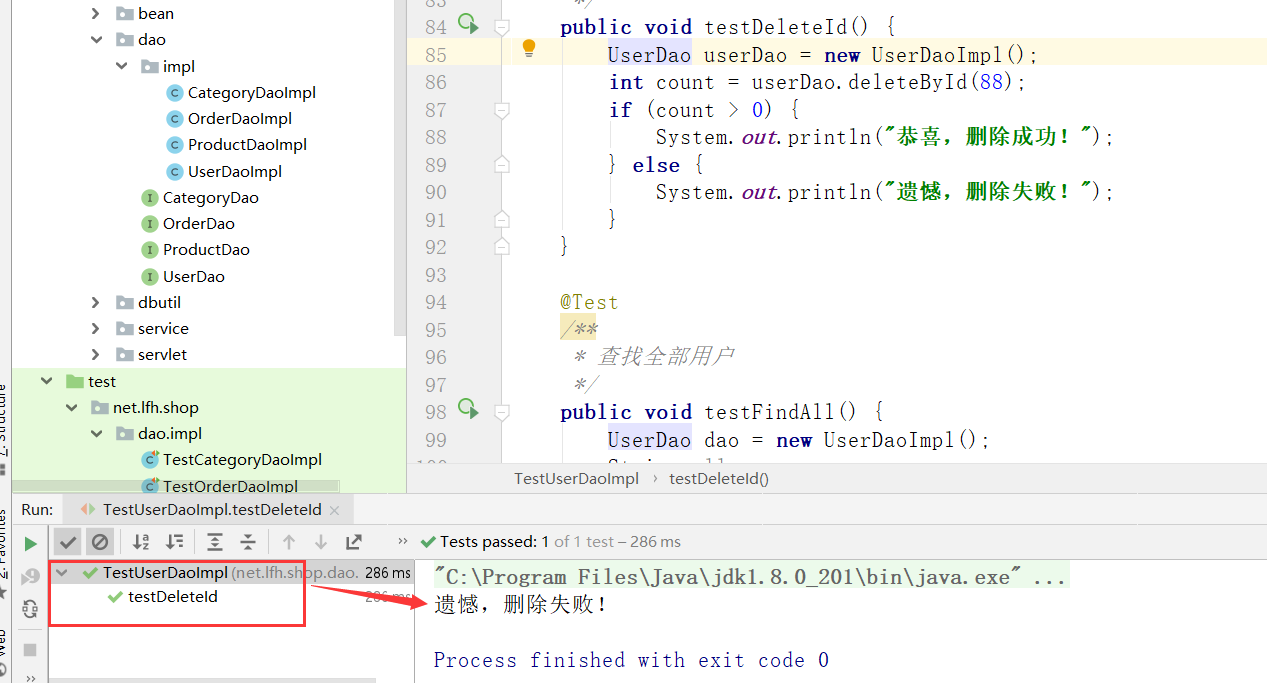The width and height of the screenshot is (1267, 683).
Task: Expand the bean package folder
Action: [x=96, y=14]
